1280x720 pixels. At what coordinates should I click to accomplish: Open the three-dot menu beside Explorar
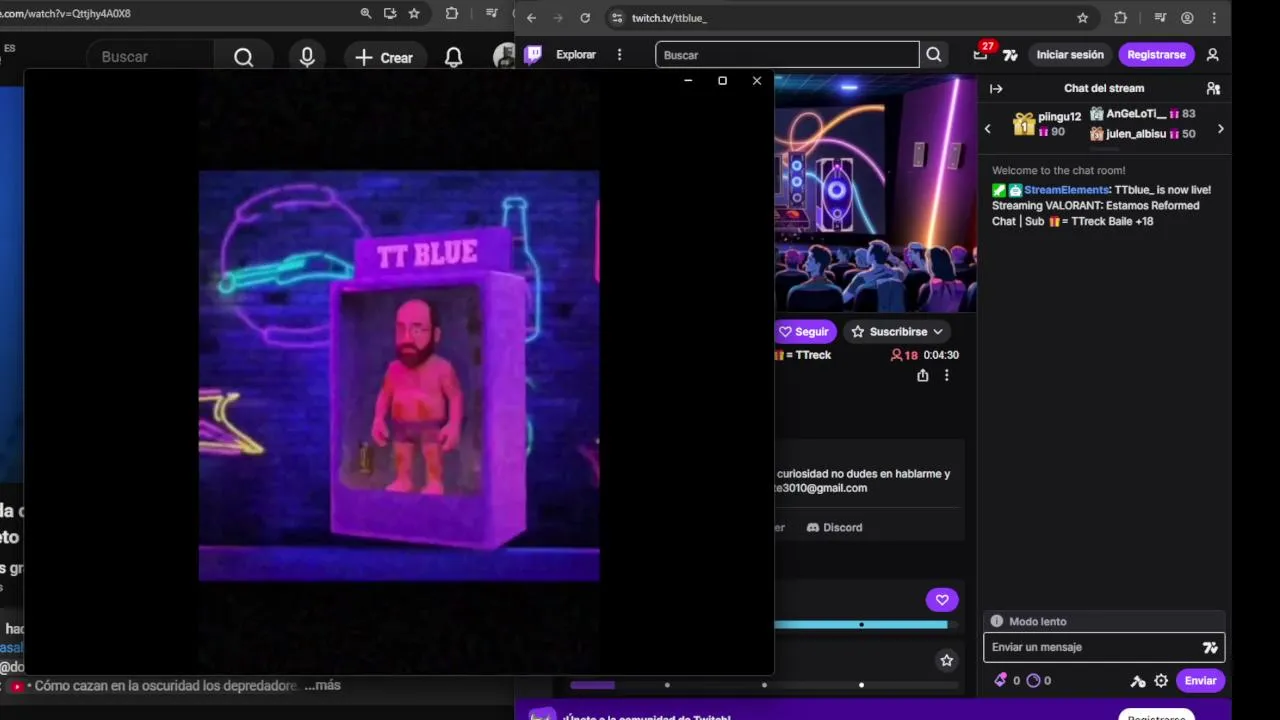pos(619,55)
